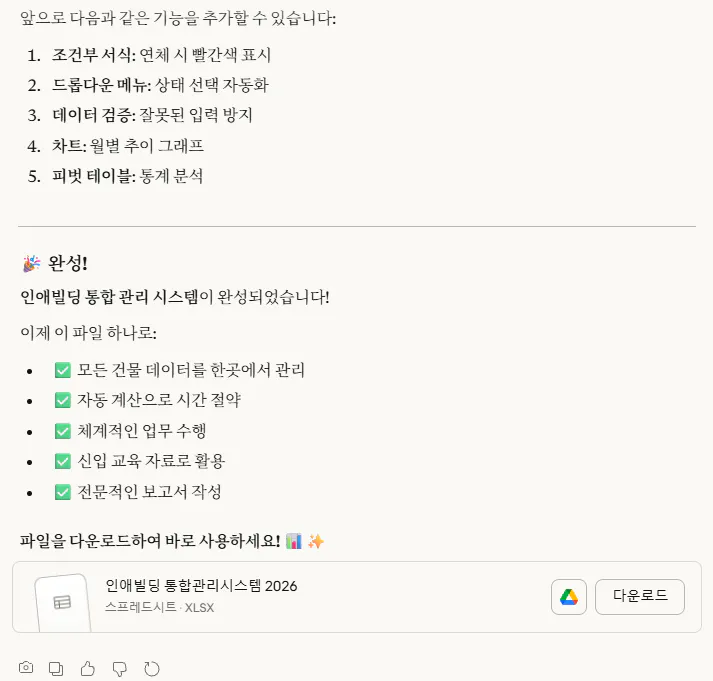Click the sparkles emoji at the line end
This screenshot has height=681, width=713.
[x=316, y=542]
